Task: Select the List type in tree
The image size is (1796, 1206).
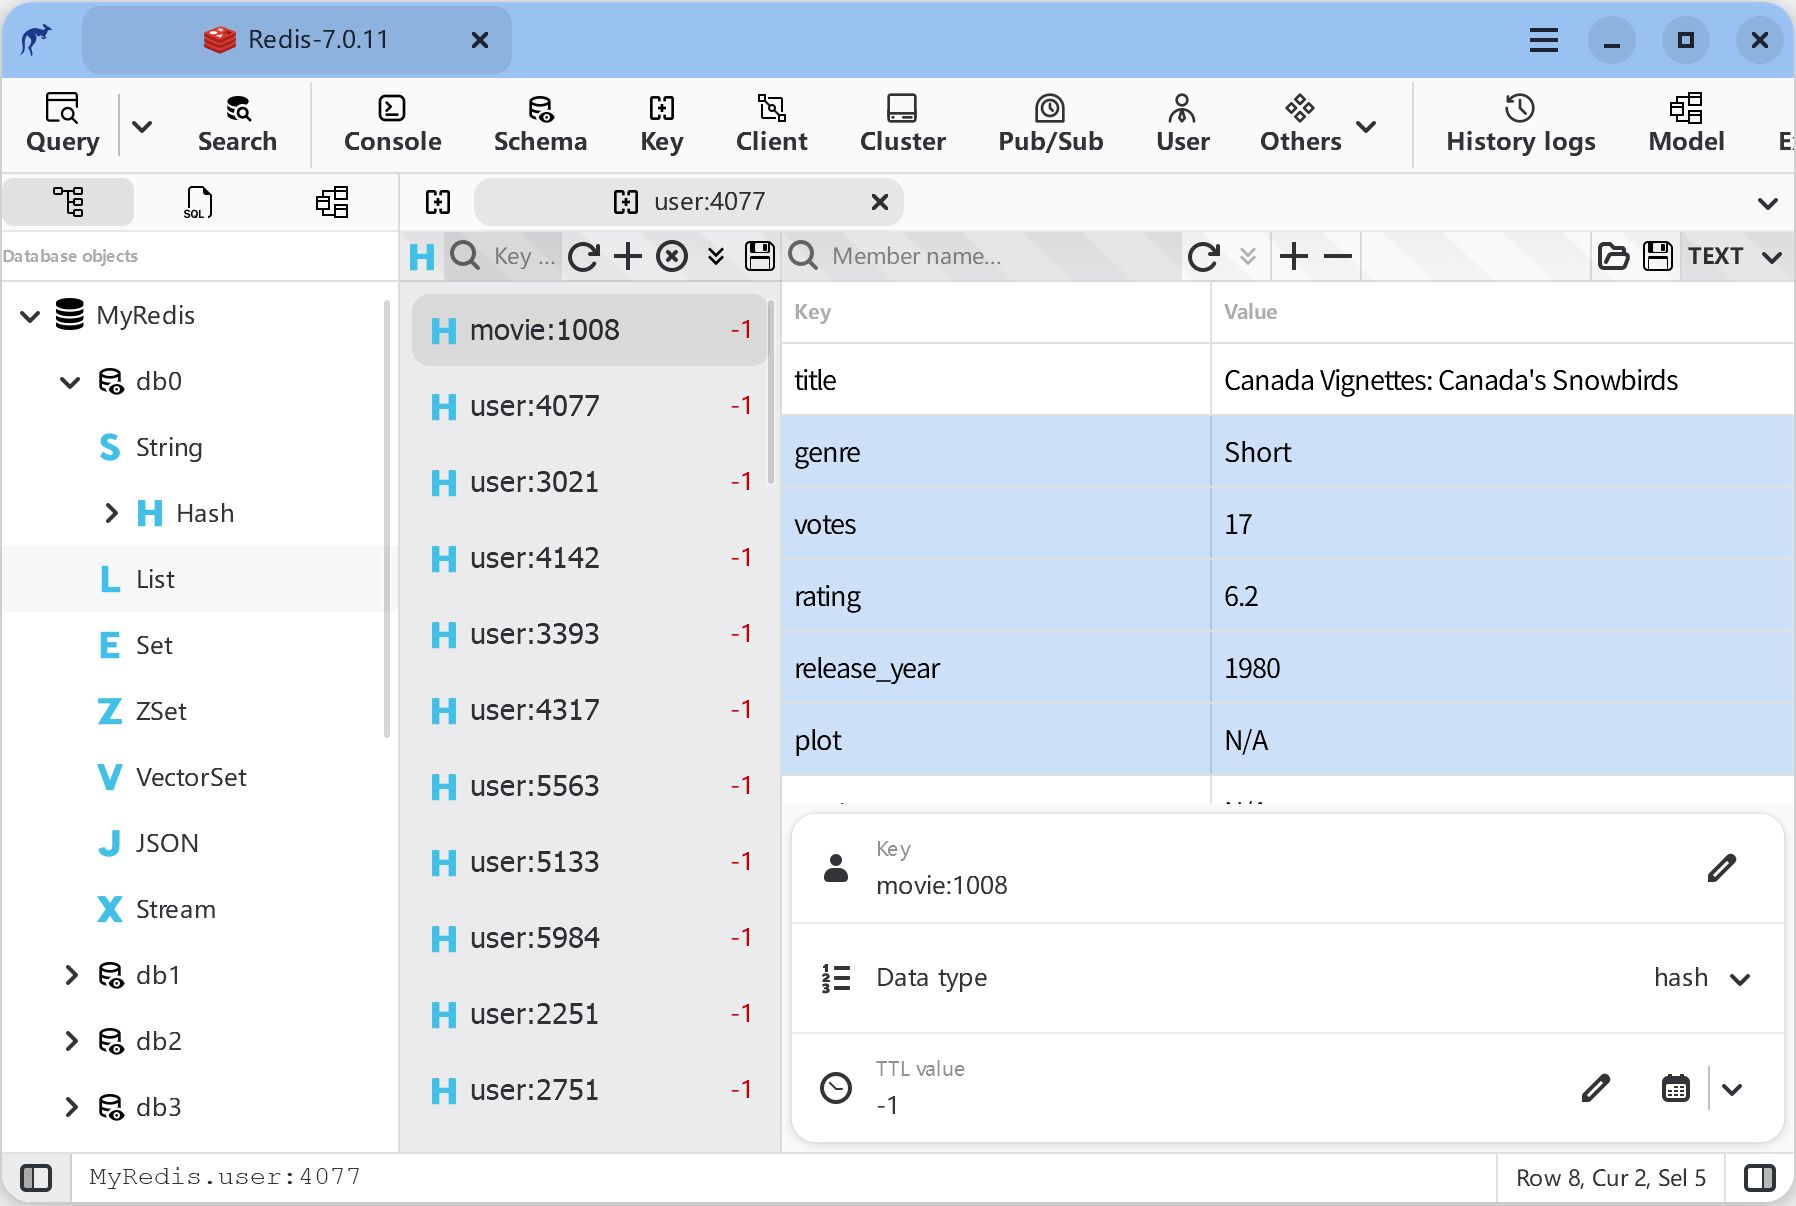Action: (155, 579)
